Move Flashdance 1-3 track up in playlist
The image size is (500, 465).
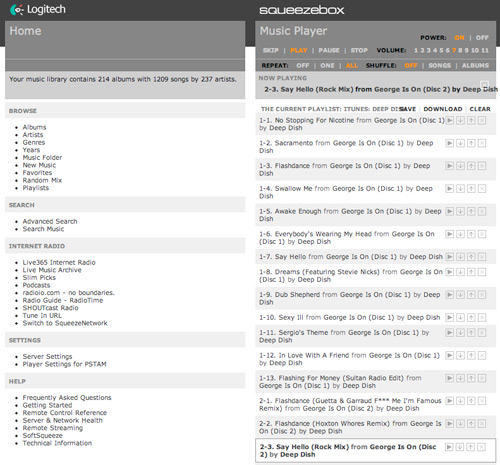pos(471,166)
